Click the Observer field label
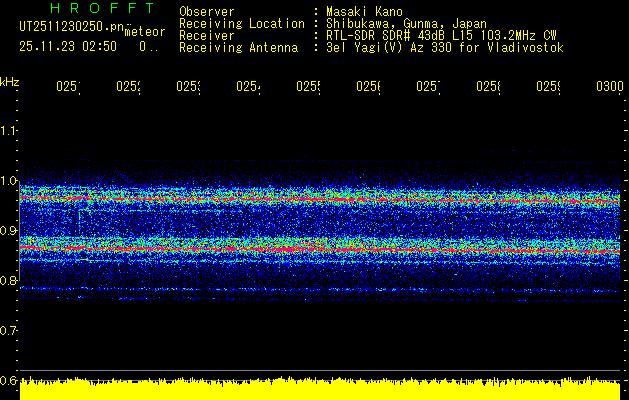 (207, 12)
